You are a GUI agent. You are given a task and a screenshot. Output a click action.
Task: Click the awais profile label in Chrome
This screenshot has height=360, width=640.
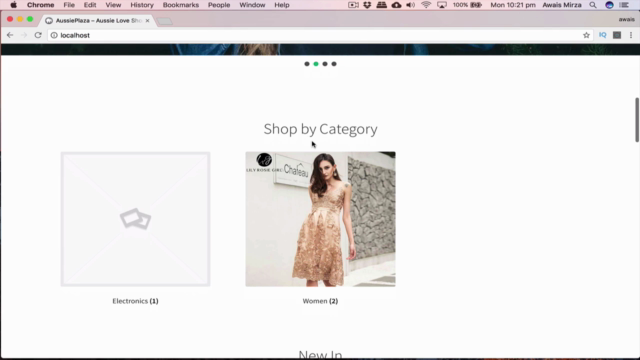pos(627,19)
